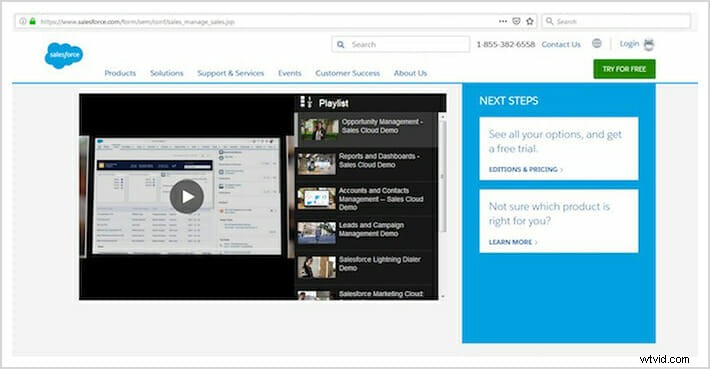Open the EDITIONS & PRICING link
710x369 pixels.
coord(526,169)
